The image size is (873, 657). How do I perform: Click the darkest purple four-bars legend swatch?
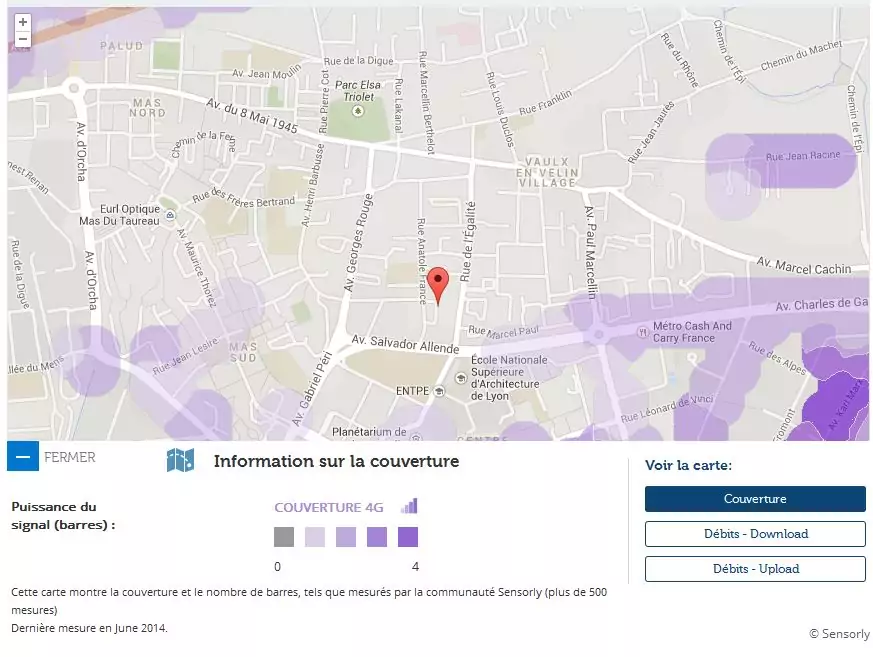tap(407, 537)
